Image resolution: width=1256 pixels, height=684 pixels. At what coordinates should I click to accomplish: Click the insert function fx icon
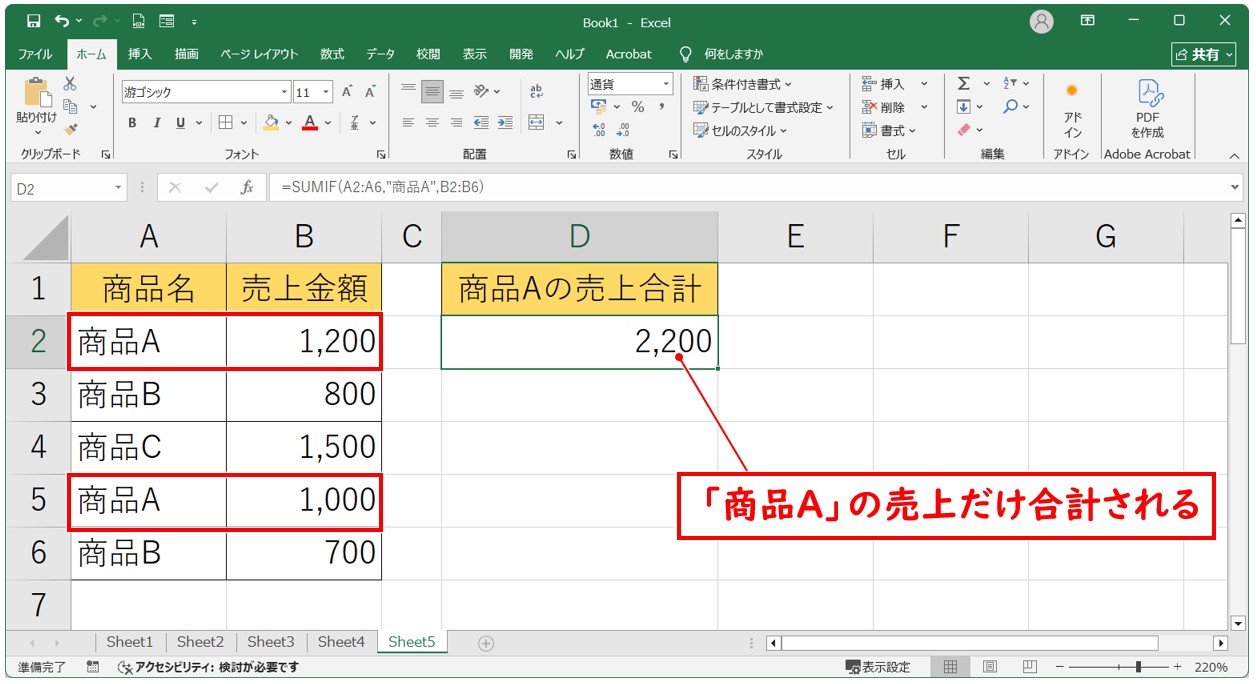pyautogui.click(x=246, y=188)
